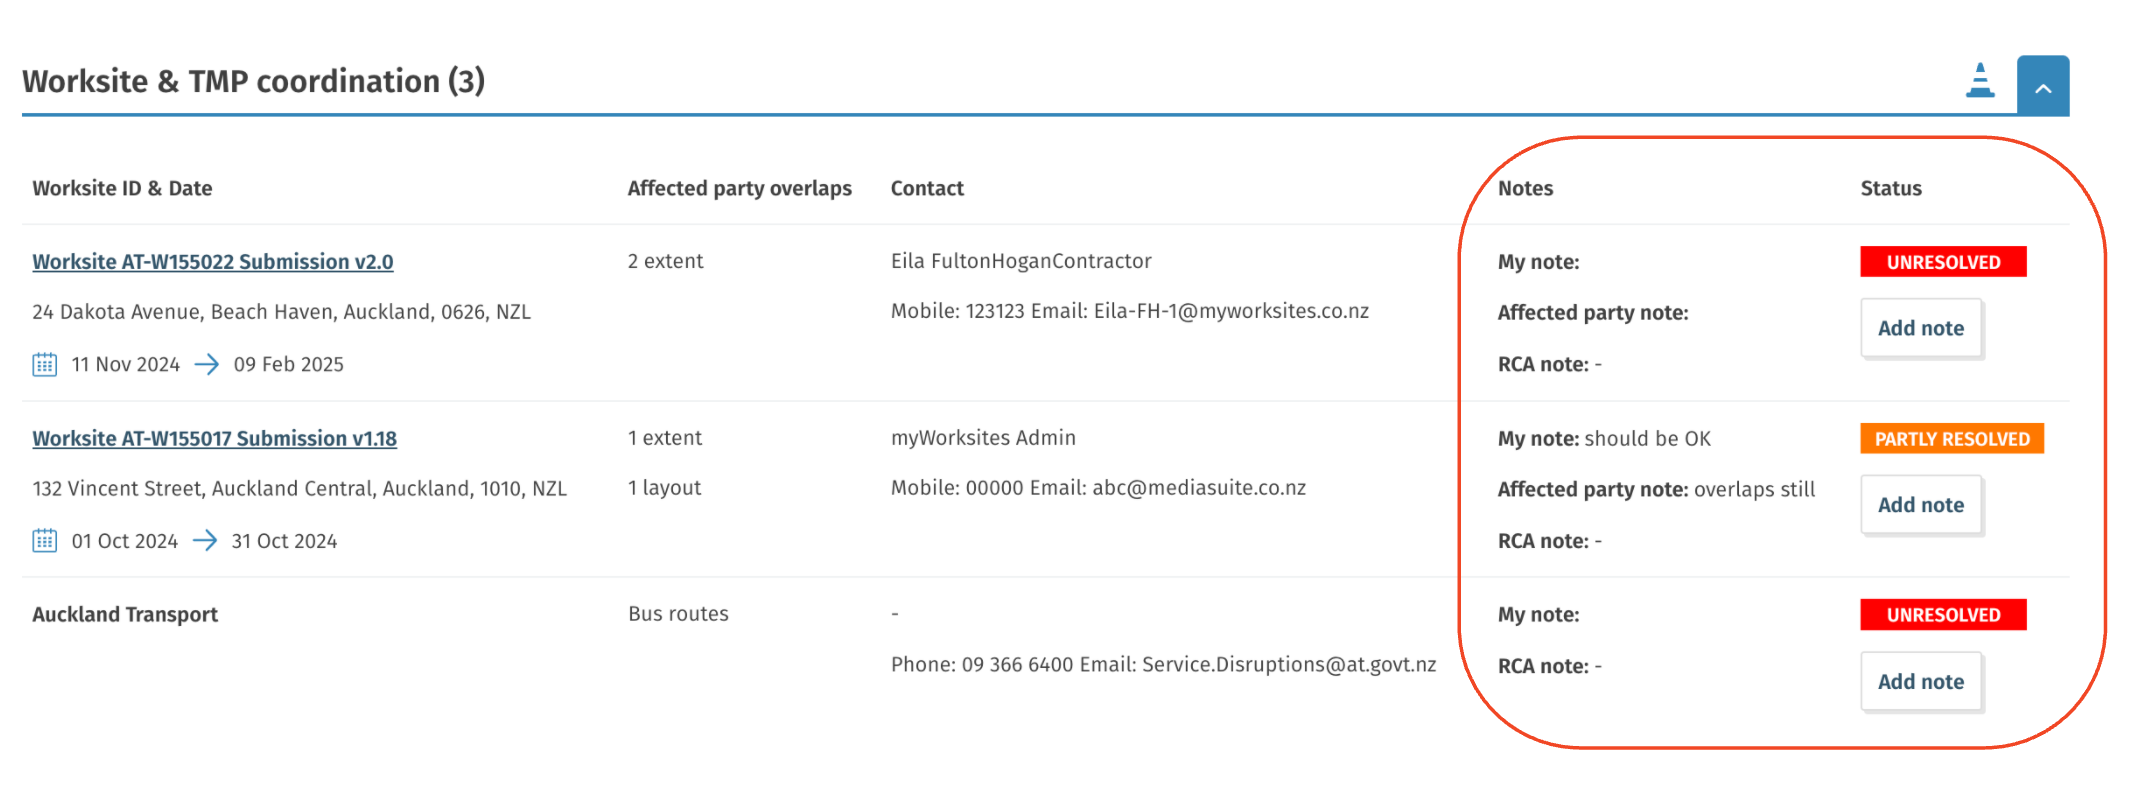Screen dimensions: 2138x794
Task: Add note for Auckland Transport row
Action: coord(1921,682)
